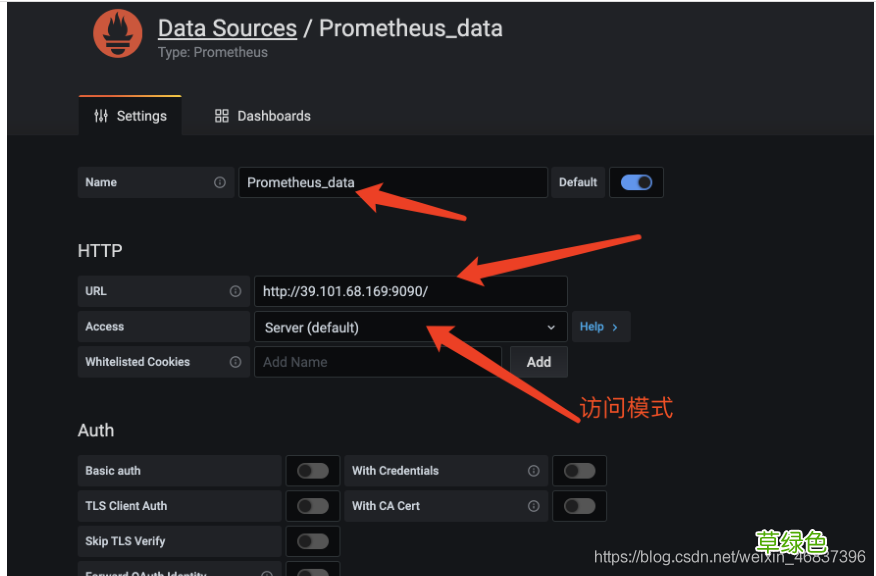Enable the With CA Cert toggle
Screen dimensions: 876x576
point(579,506)
